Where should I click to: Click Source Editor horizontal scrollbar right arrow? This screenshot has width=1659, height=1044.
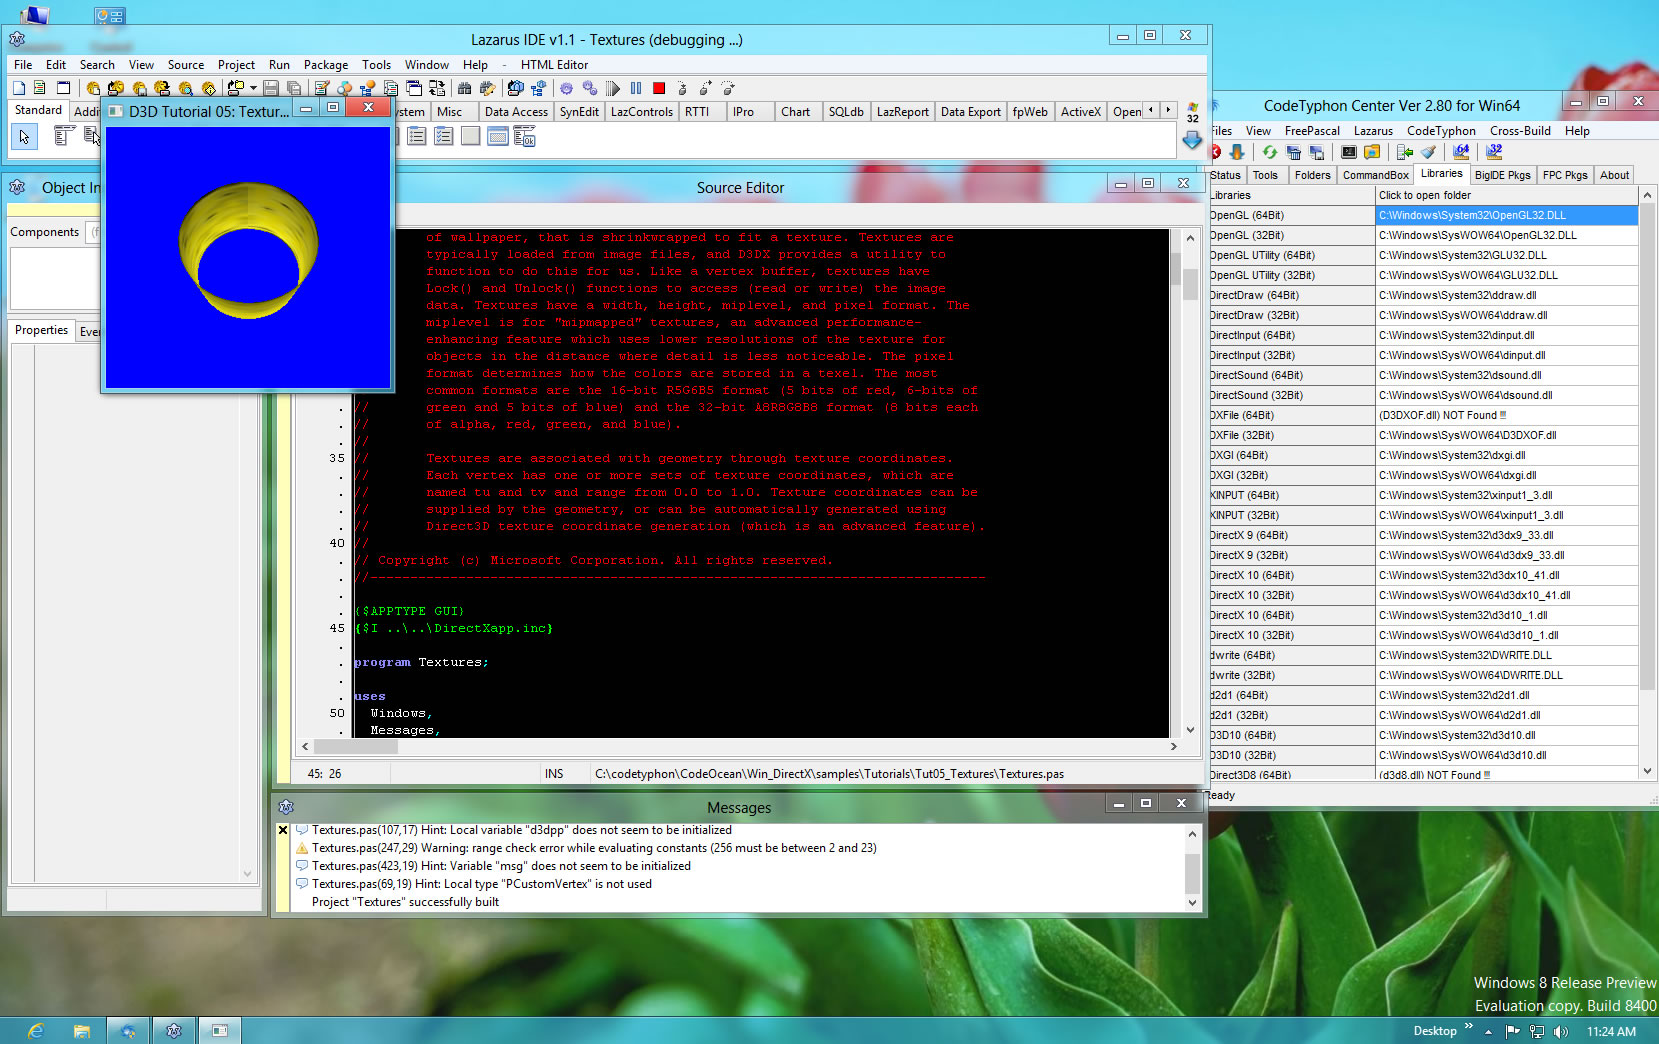[x=1173, y=746]
